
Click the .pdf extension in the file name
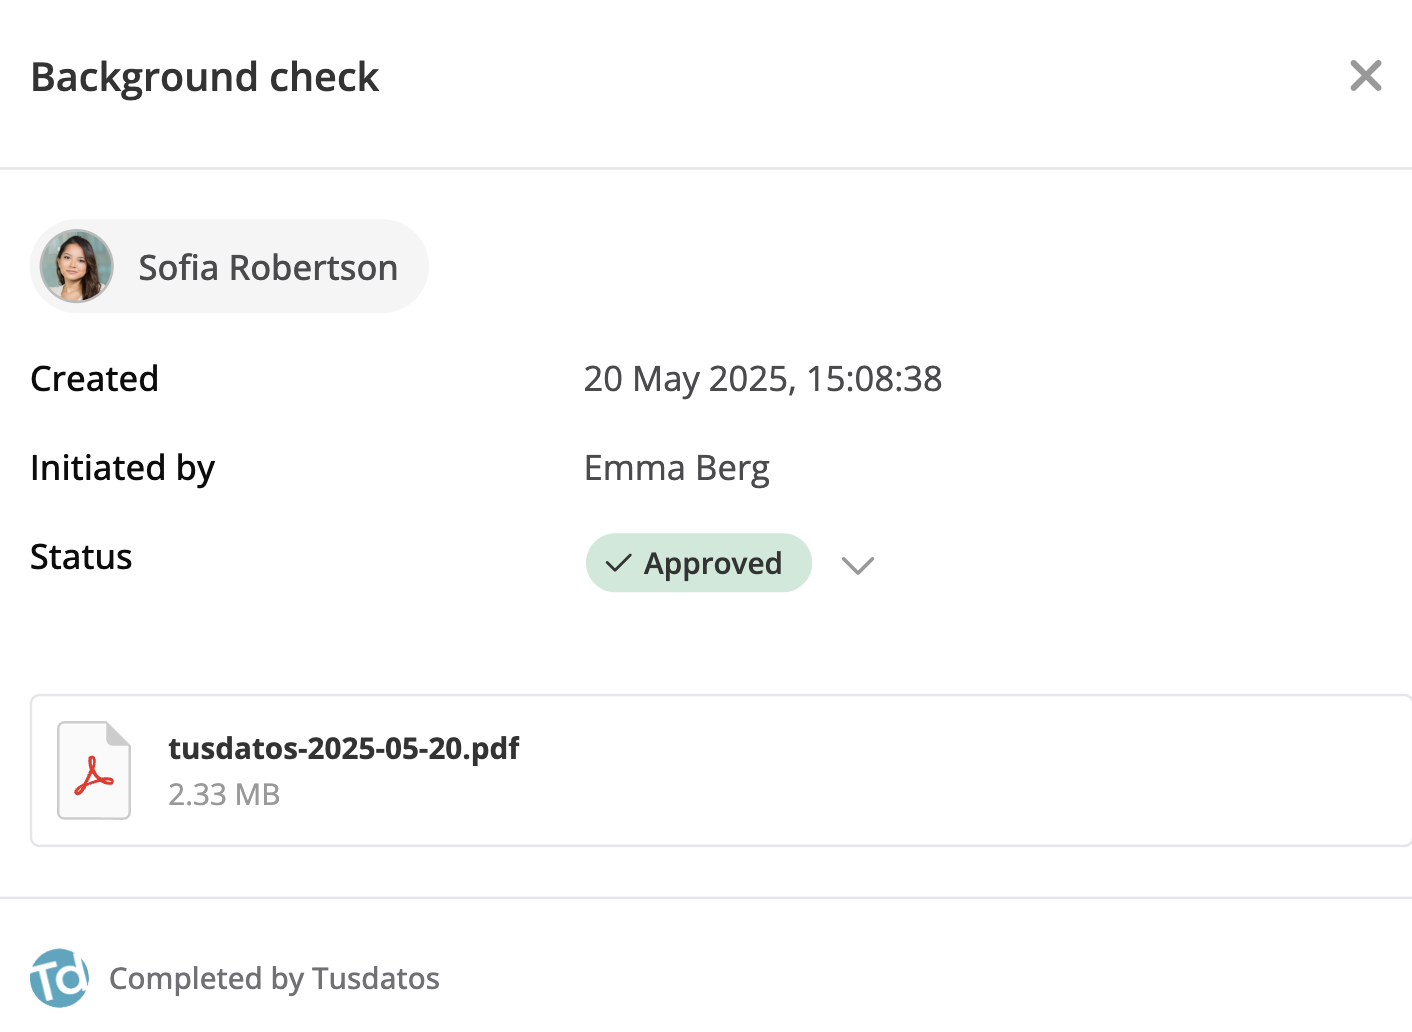(x=493, y=748)
